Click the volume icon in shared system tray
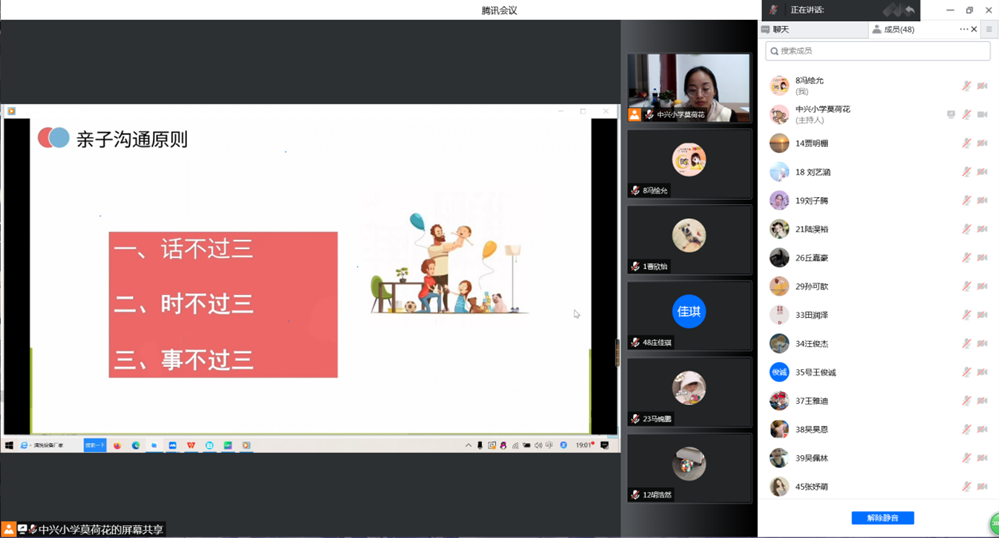Screen dimensions: 999x538 (538, 445)
